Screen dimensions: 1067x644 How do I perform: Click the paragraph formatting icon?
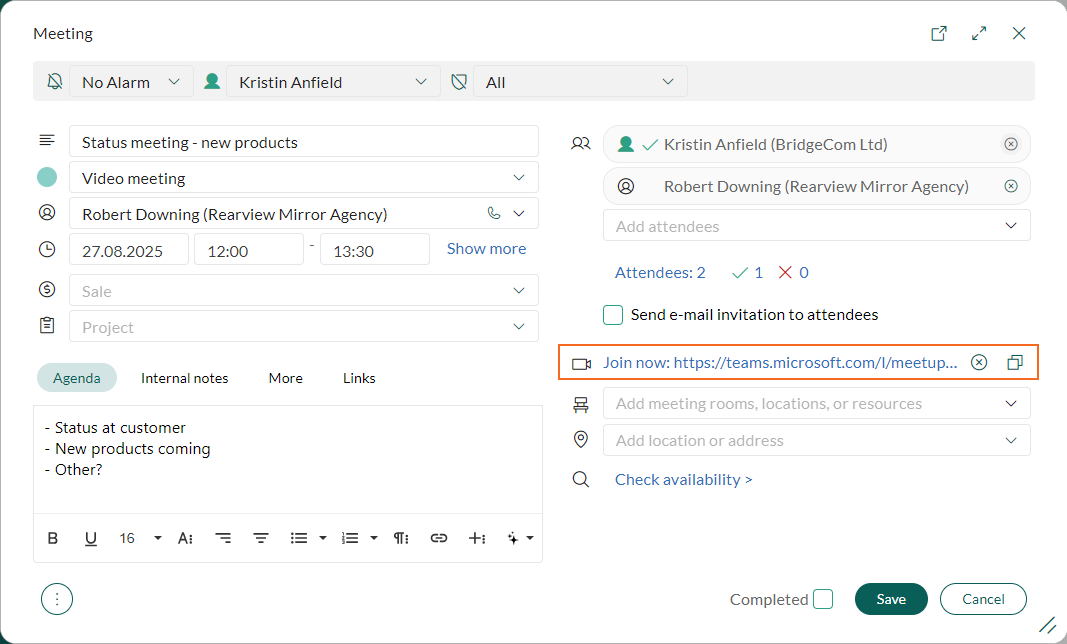401,537
